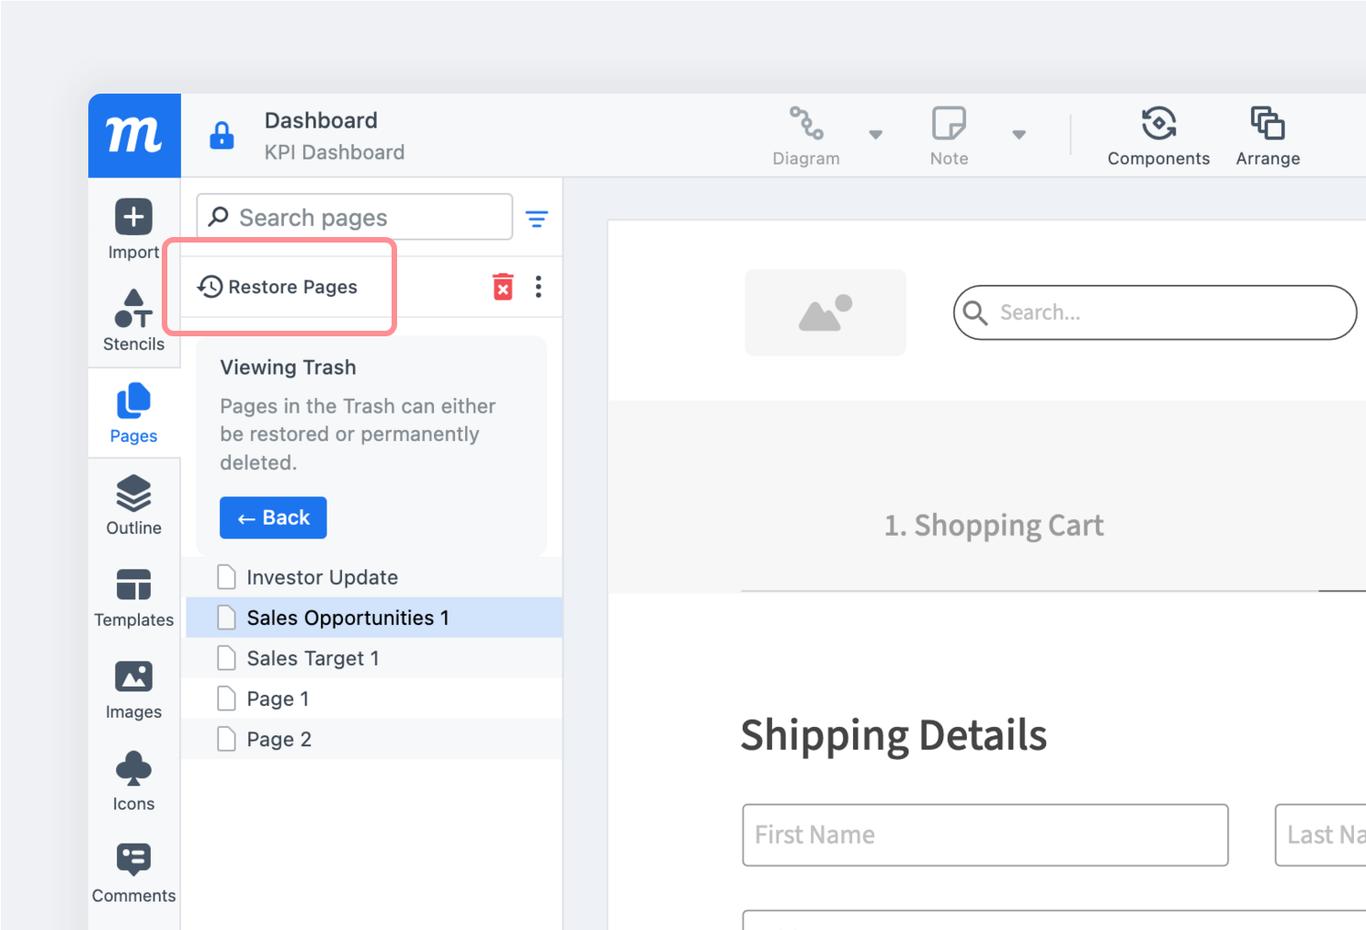Select the Sales Opportunities 1 page

372,618
